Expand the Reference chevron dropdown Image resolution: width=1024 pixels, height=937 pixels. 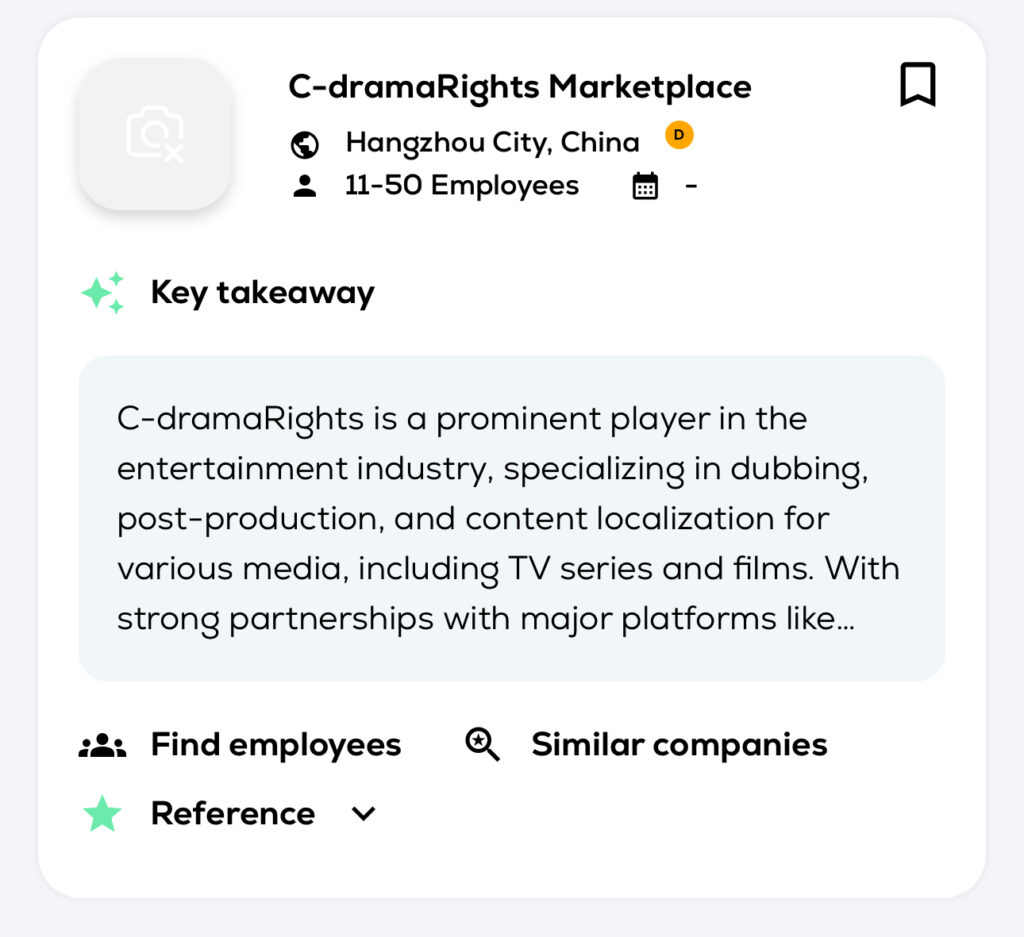tap(364, 814)
